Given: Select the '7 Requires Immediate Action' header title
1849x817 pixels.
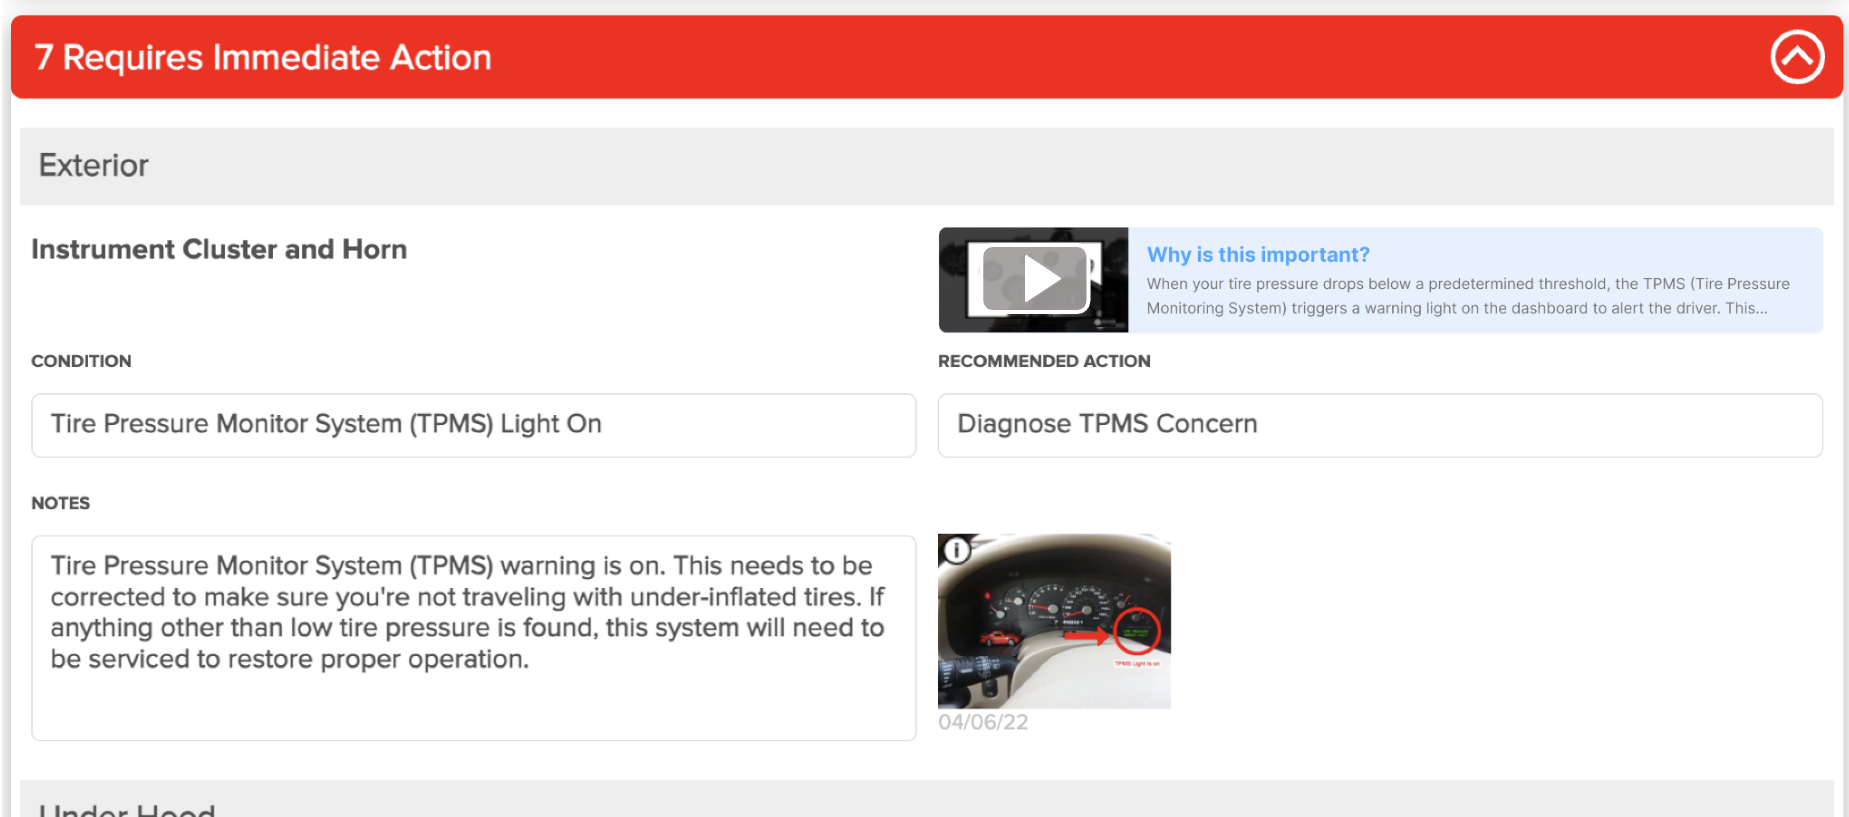Looking at the screenshot, I should 263,57.
